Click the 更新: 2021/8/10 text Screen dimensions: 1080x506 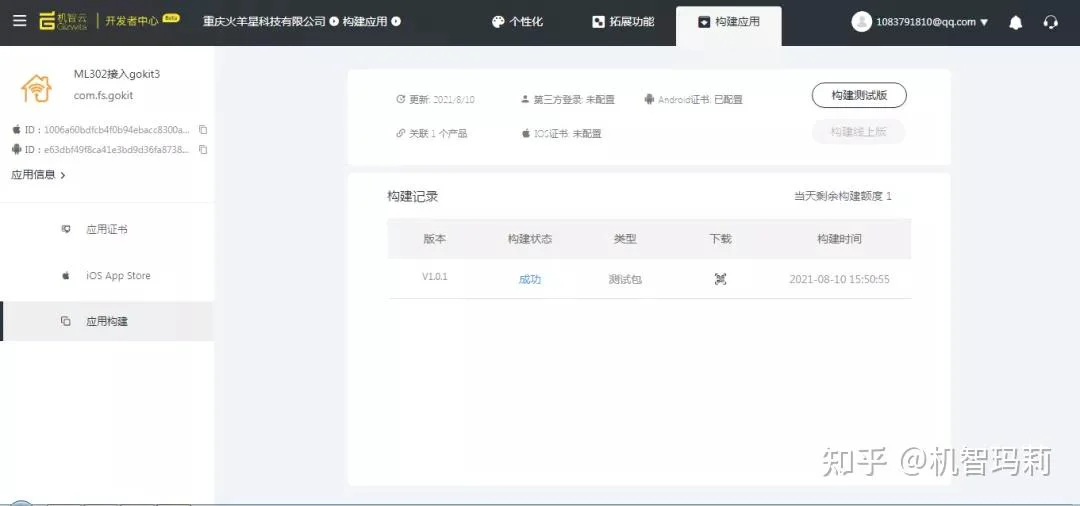coord(442,99)
